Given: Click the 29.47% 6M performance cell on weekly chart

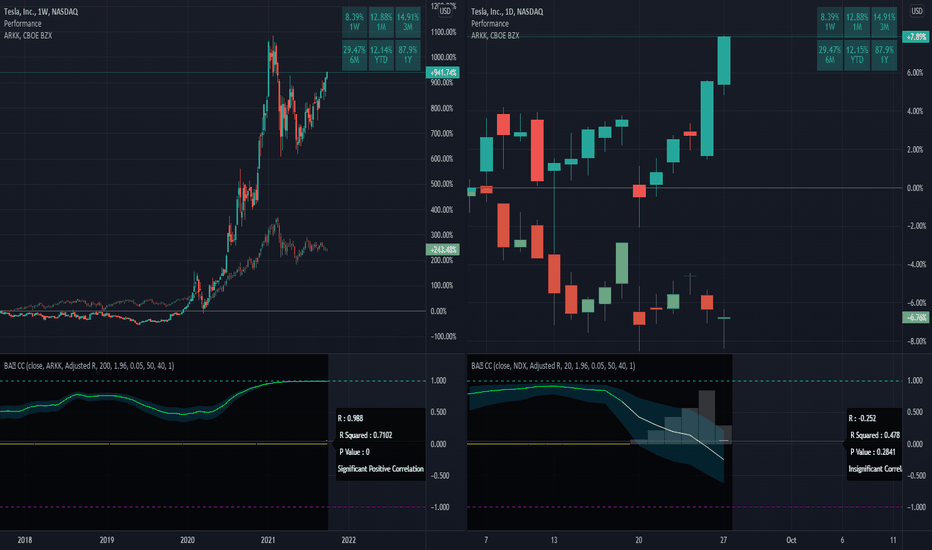Looking at the screenshot, I should coord(354,55).
